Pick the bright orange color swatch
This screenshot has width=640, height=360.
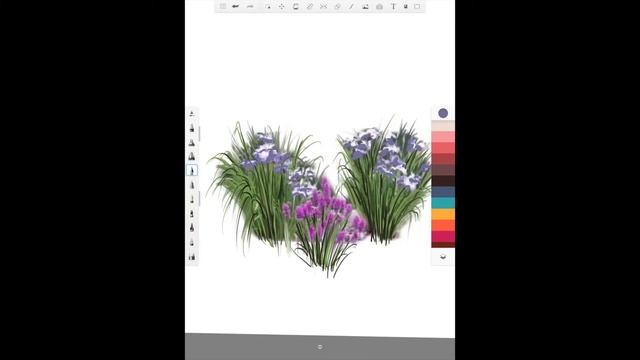[x=443, y=225]
